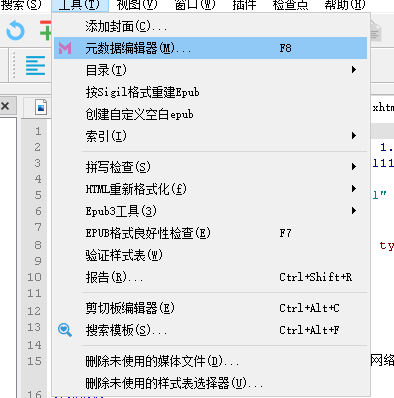Expand the 索引(I) submenu arrow
This screenshot has height=398, width=394.
coord(354,136)
